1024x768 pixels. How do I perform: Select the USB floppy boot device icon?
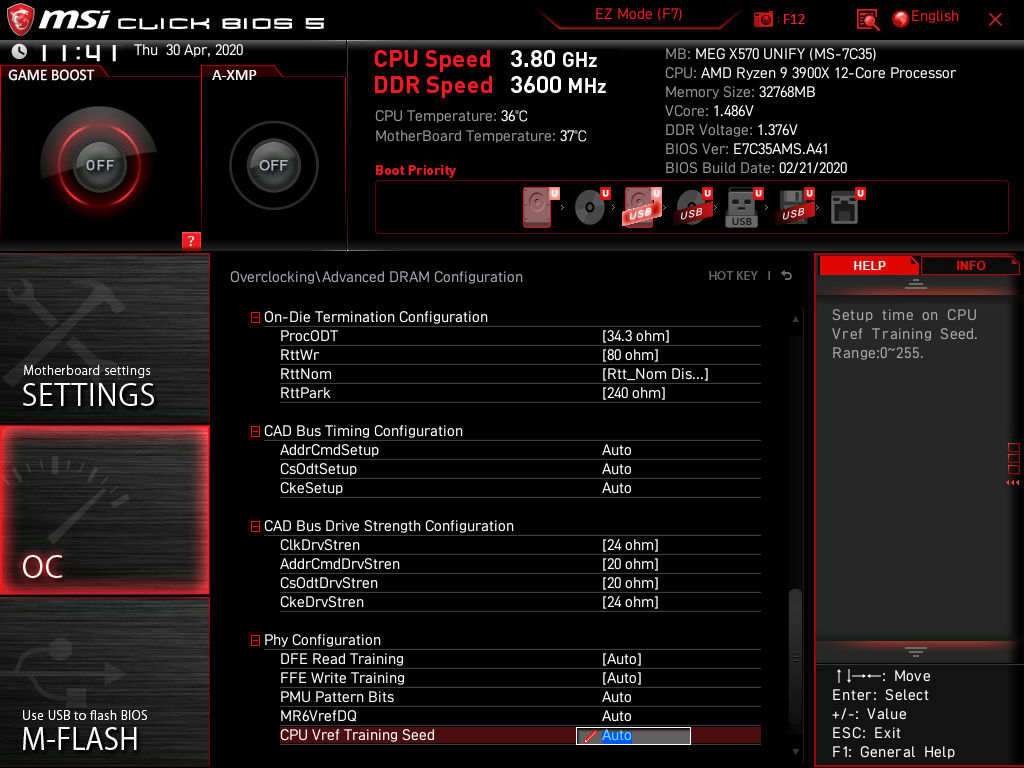(795, 207)
